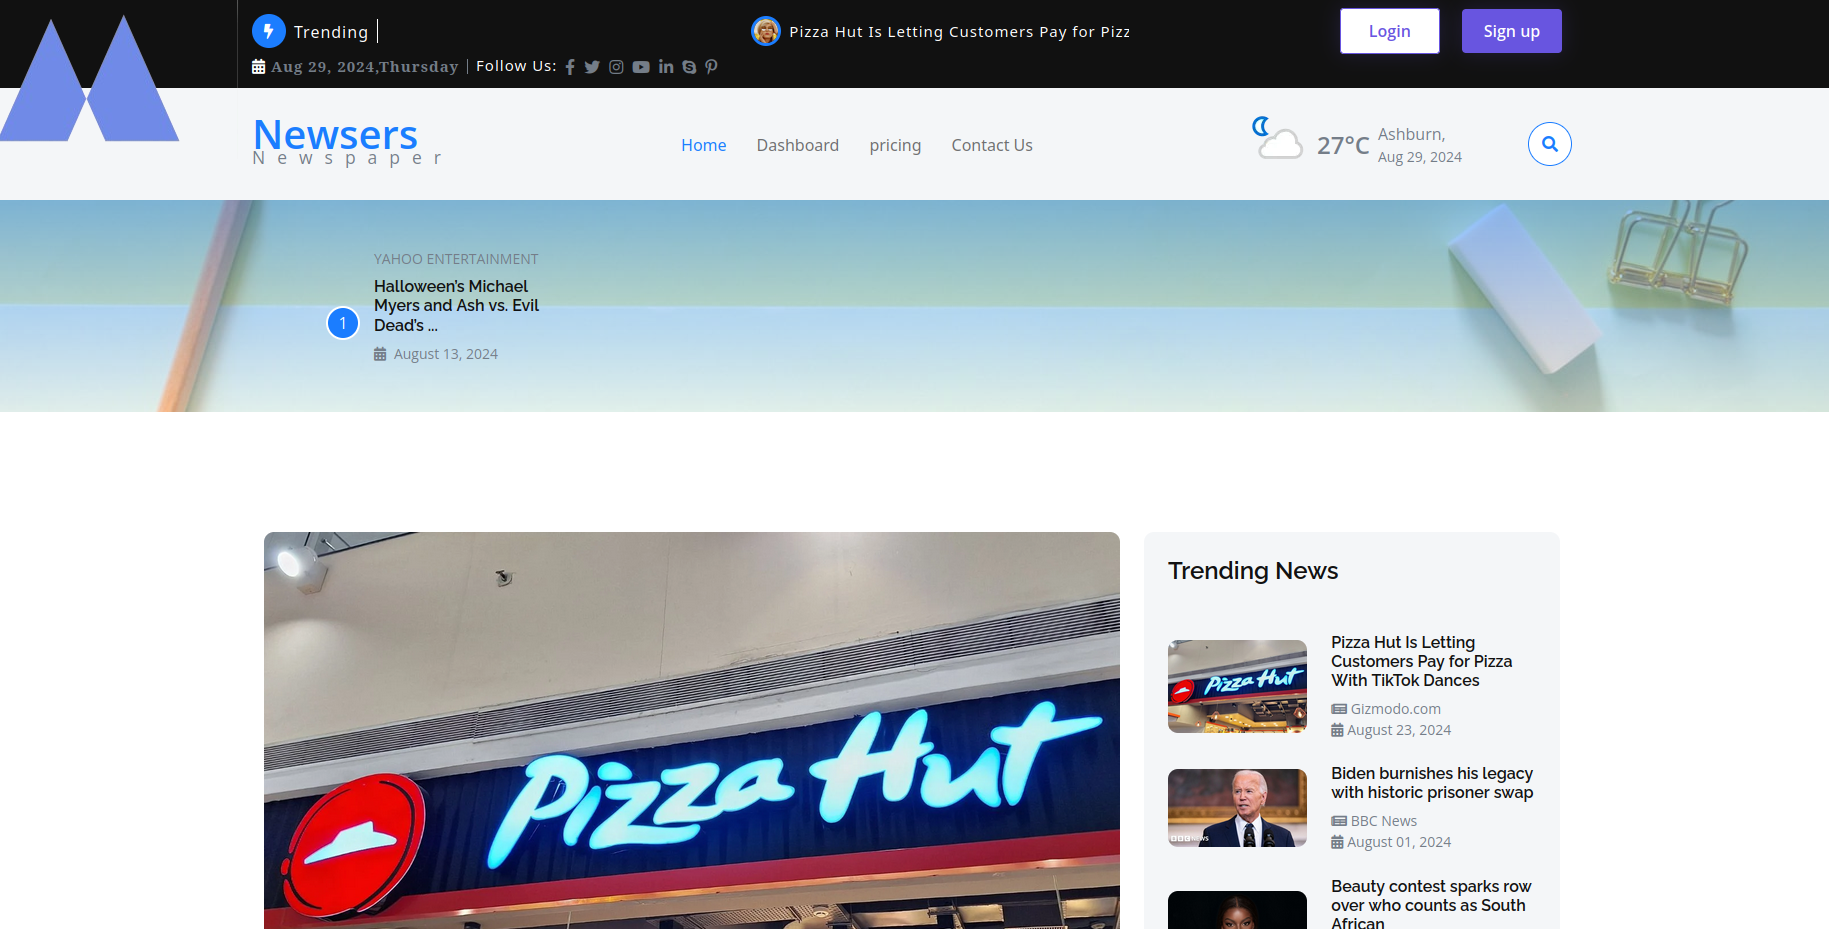Open the YouTube follow icon
Screen dimensions: 1829x929
[x=641, y=67]
